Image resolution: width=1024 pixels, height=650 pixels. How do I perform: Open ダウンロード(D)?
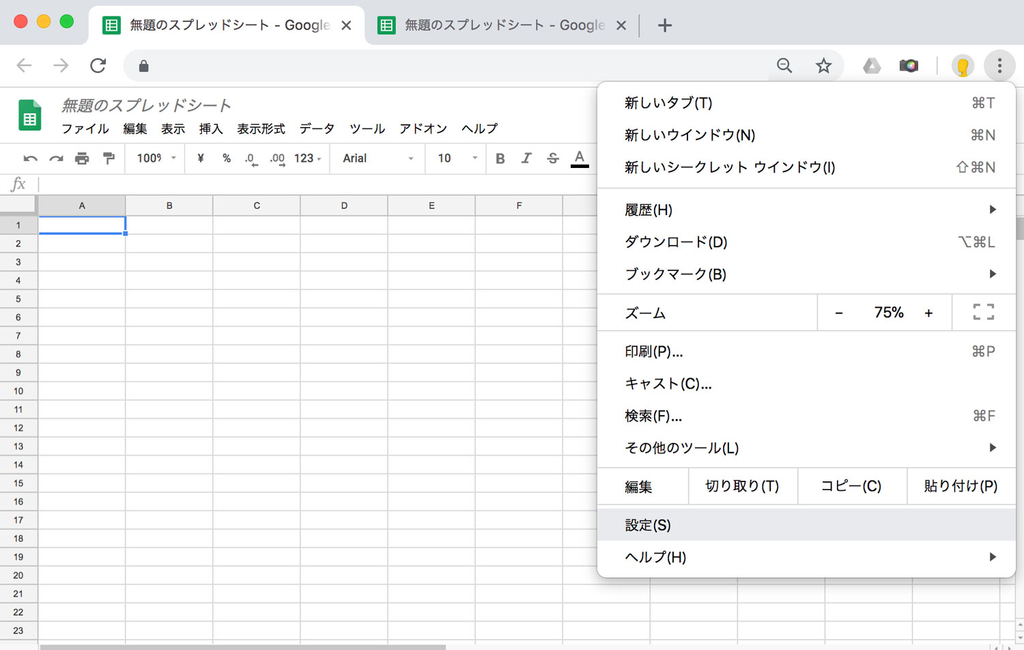click(x=807, y=242)
